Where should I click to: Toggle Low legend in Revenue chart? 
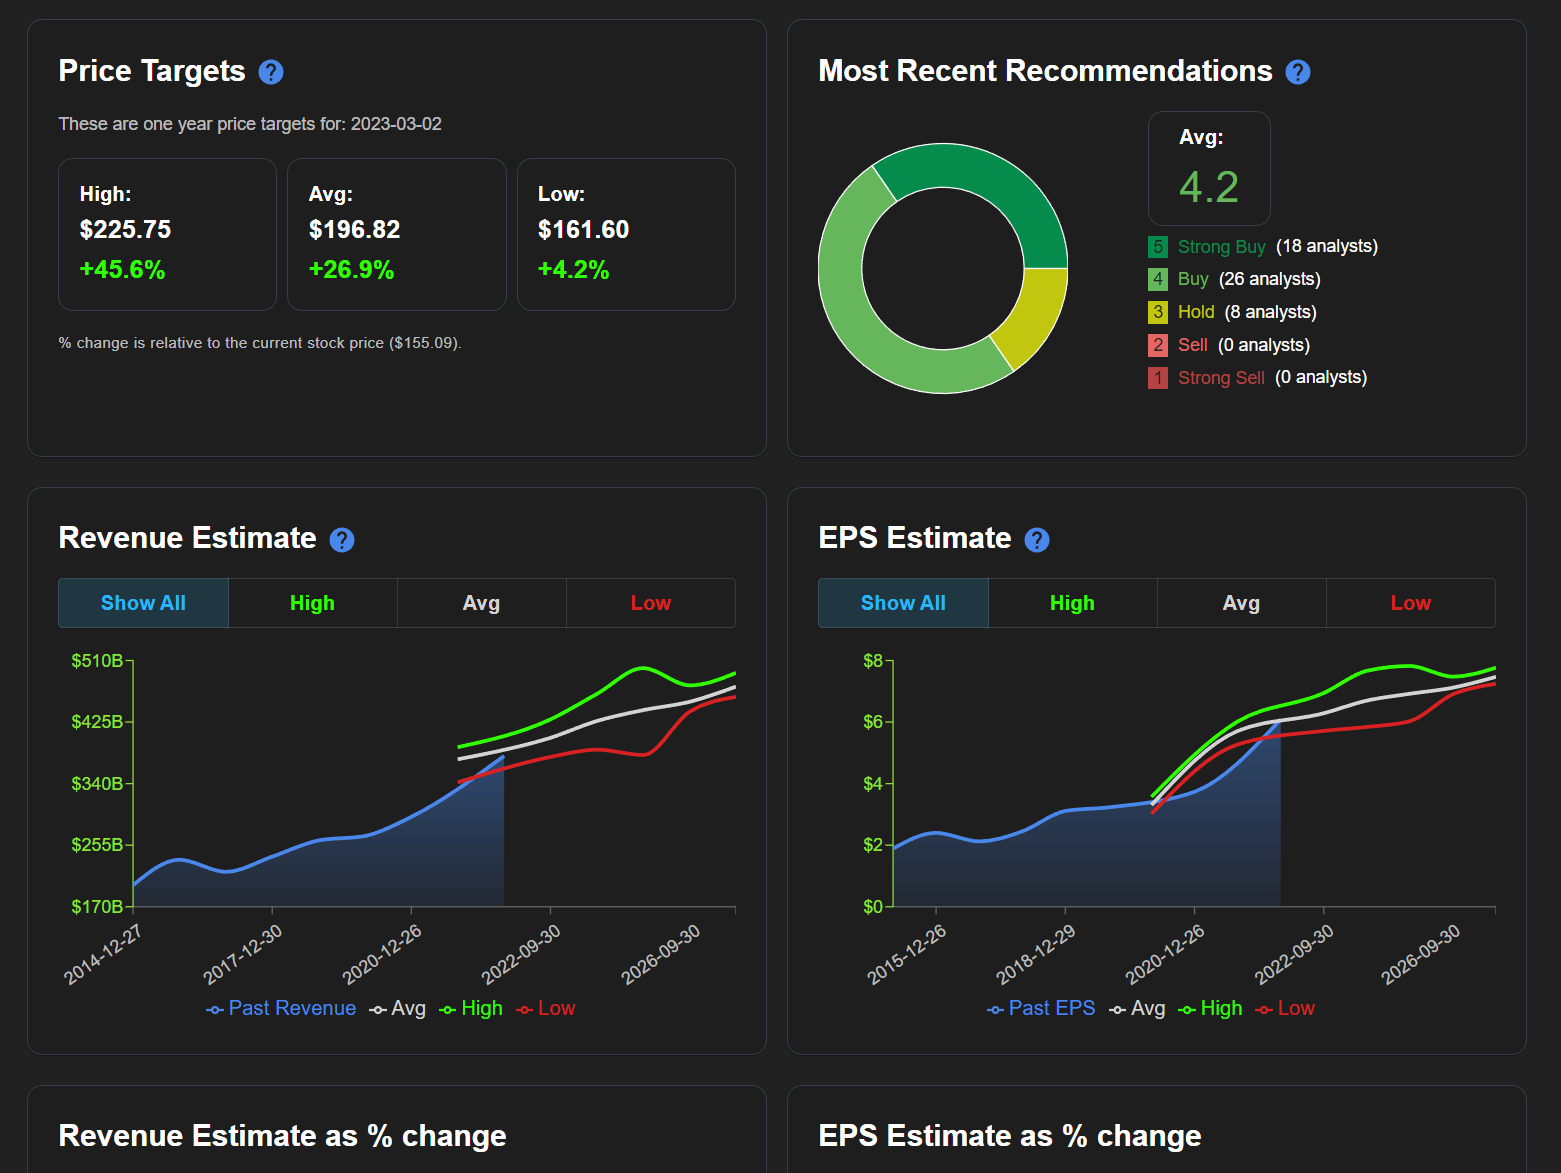[x=546, y=1008]
